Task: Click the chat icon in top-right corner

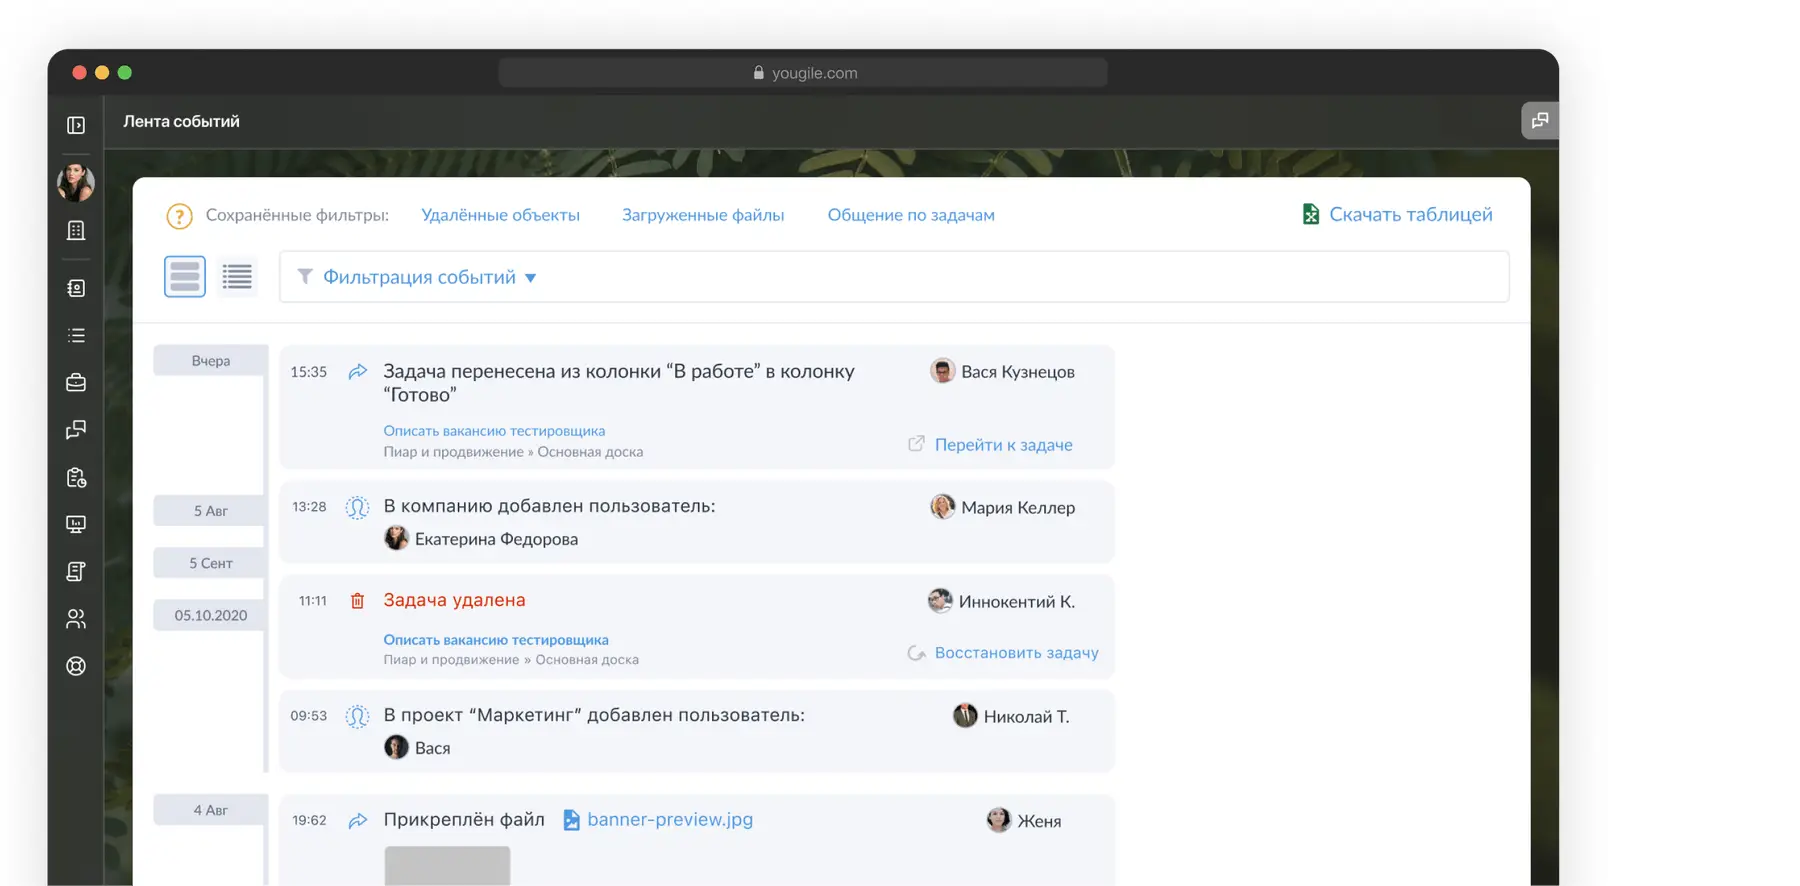Action: 1539,121
